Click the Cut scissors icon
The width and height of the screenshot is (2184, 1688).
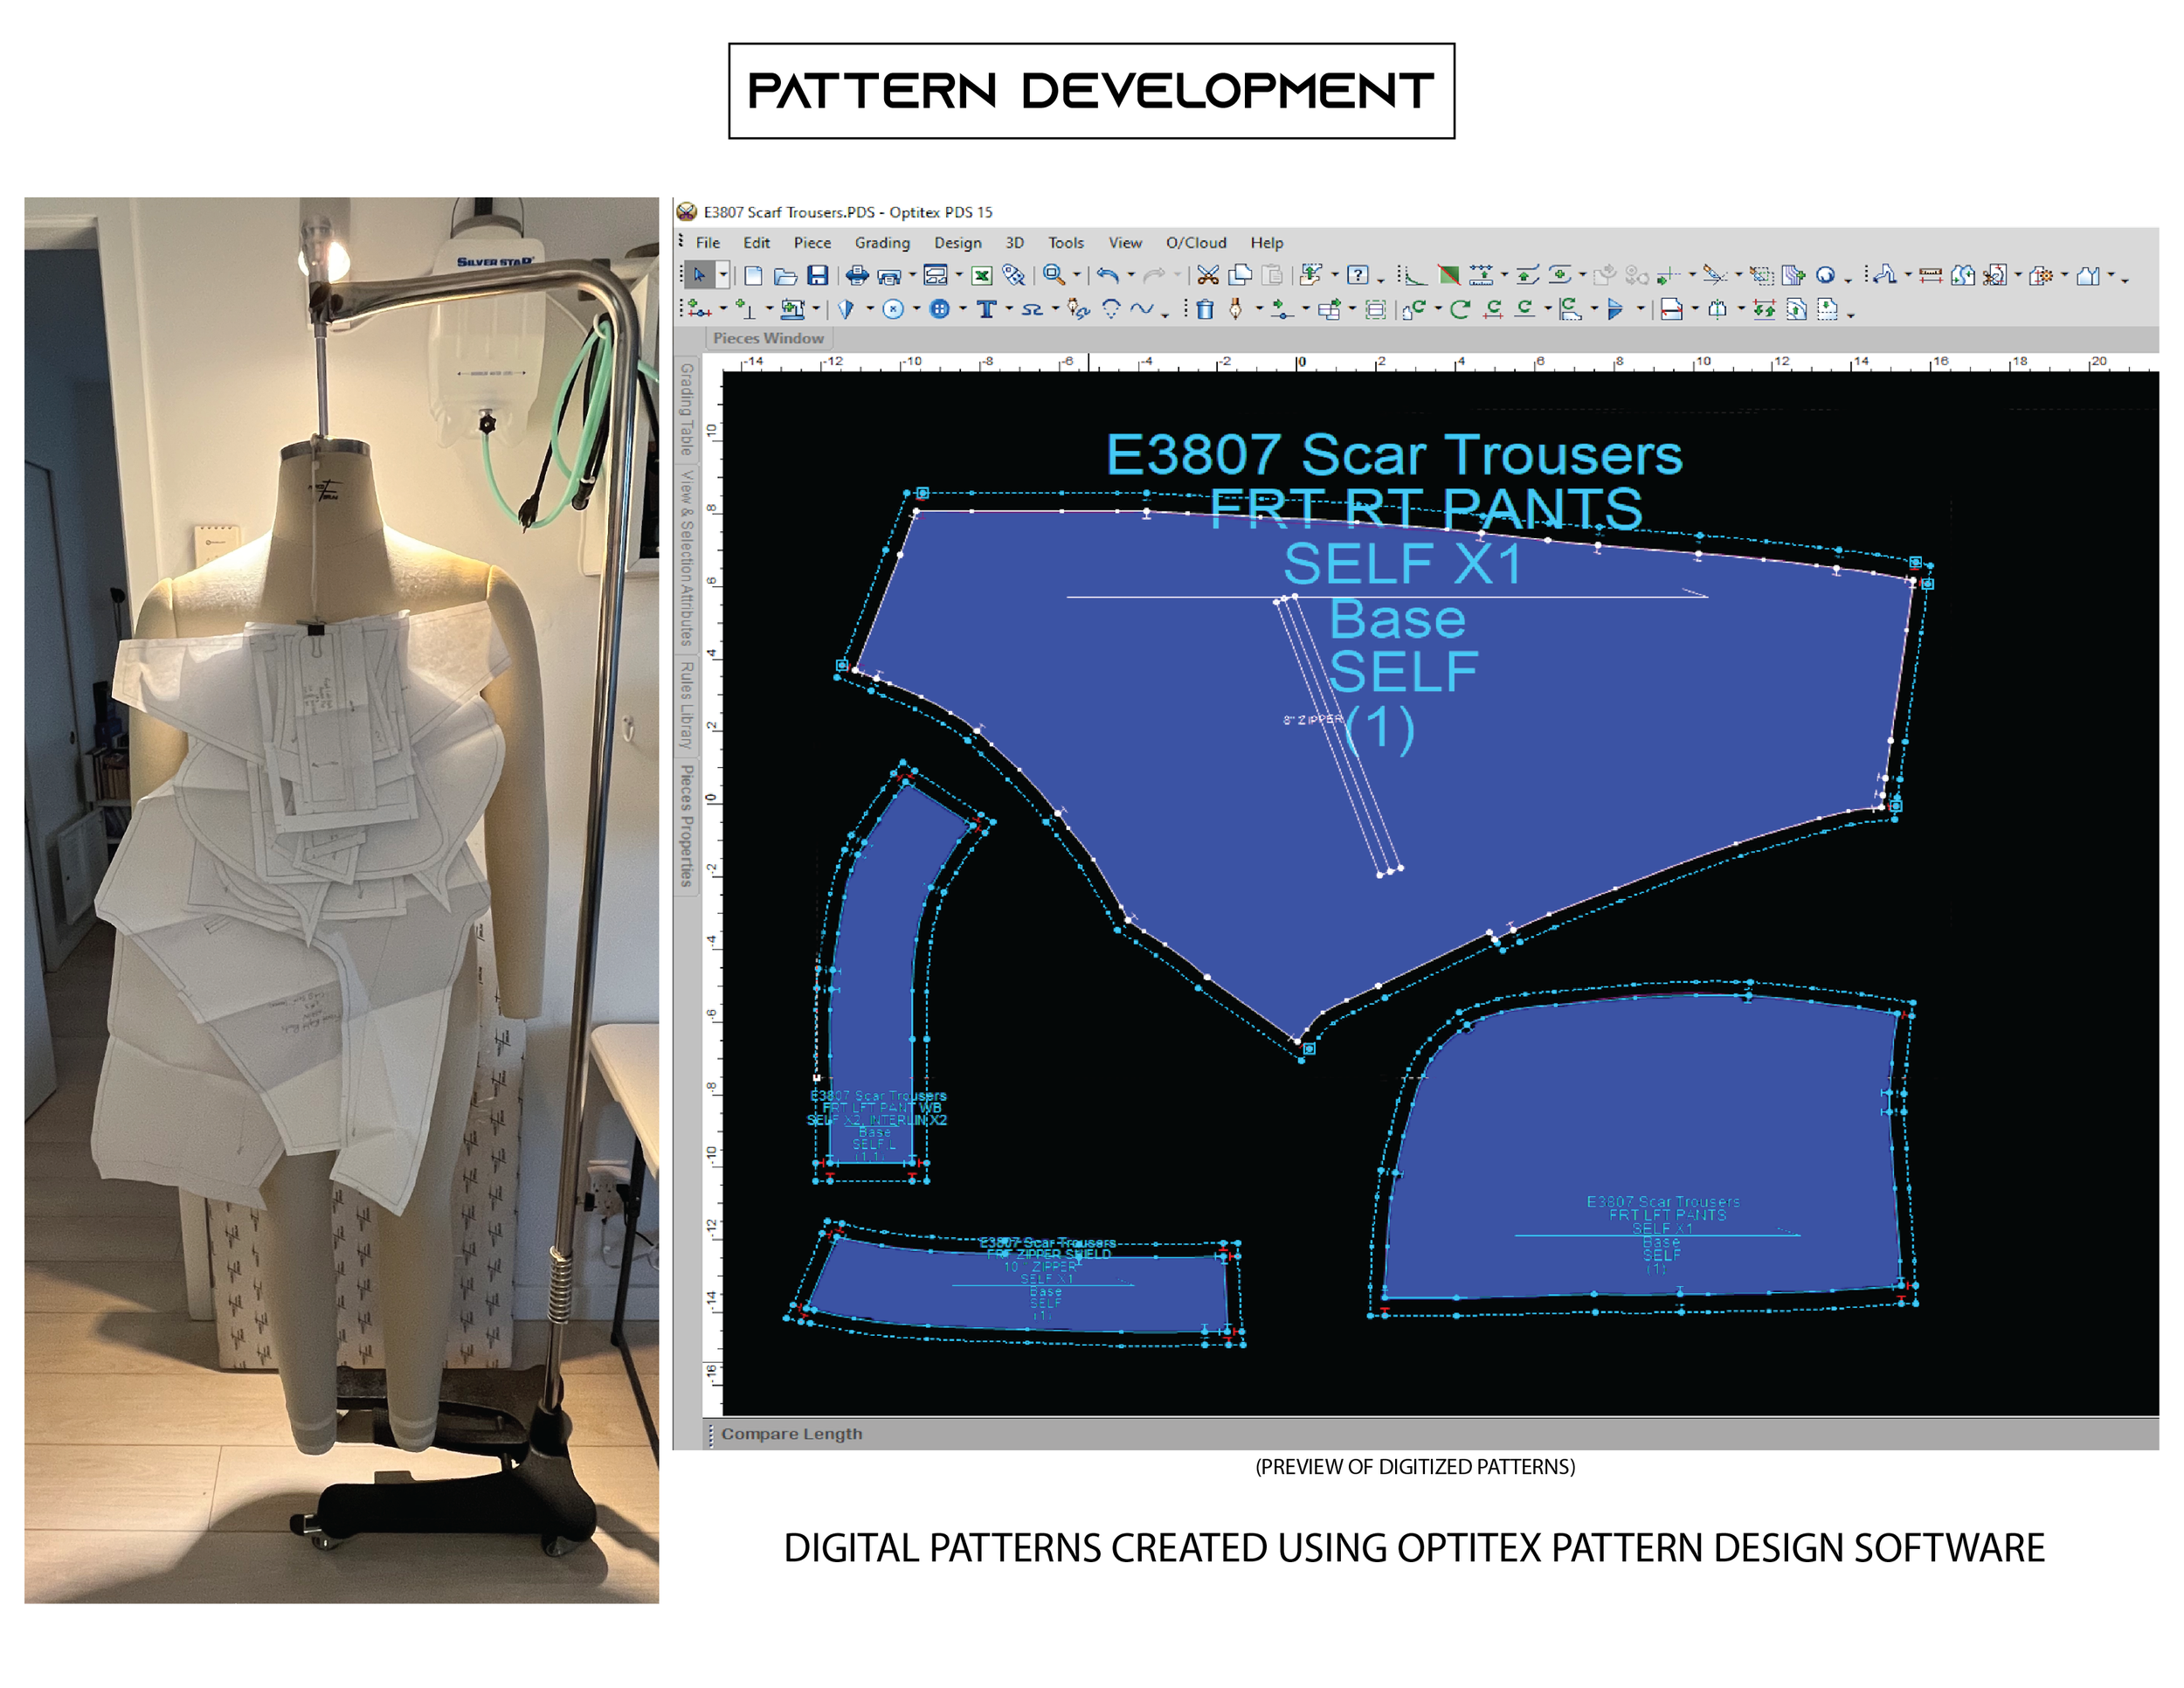point(1207,275)
